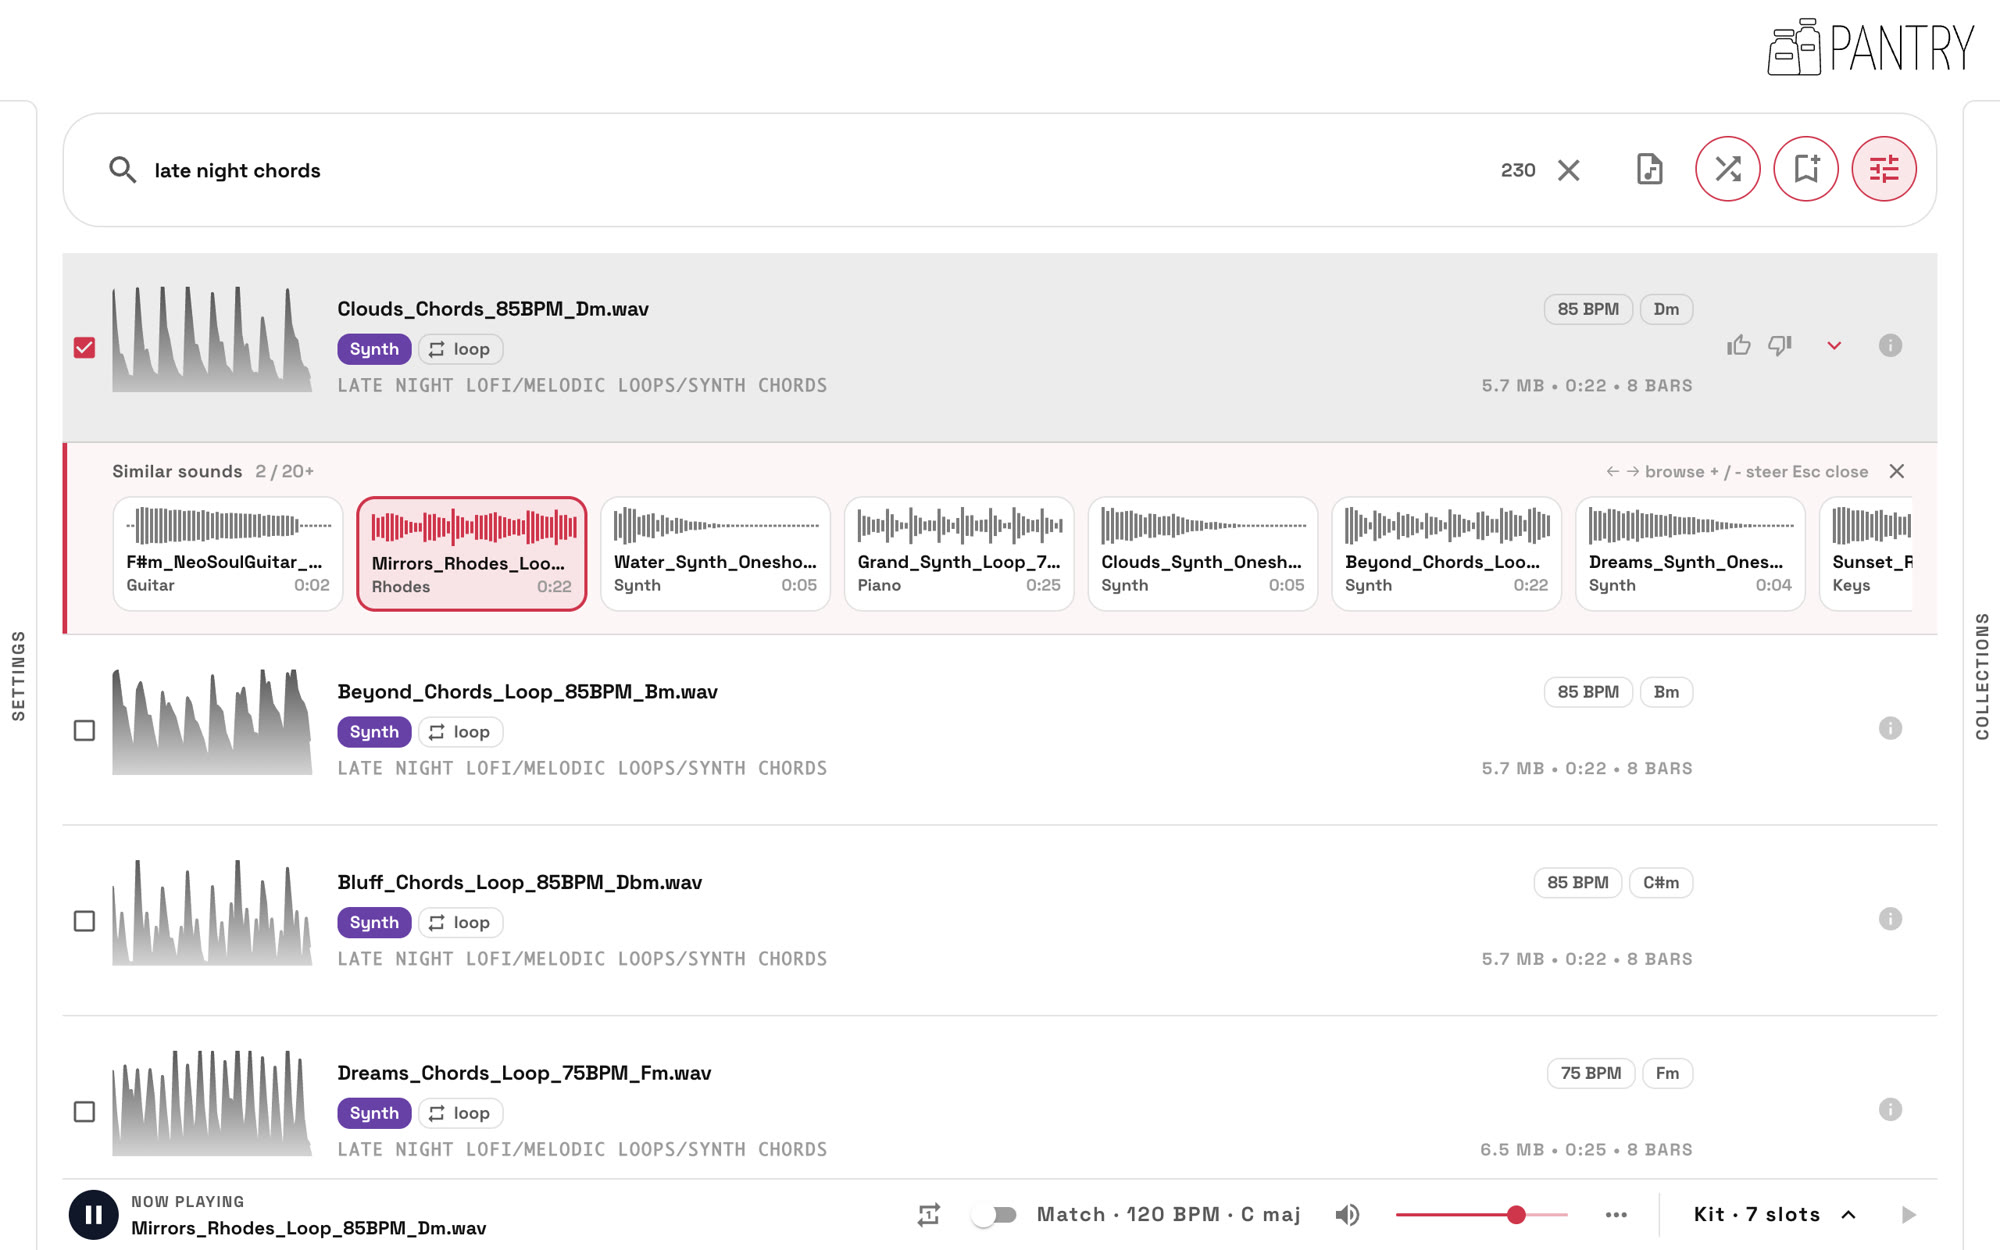Select Dreams_Synth_Oneshot similar sound card
This screenshot has width=2000, height=1250.
click(1690, 553)
